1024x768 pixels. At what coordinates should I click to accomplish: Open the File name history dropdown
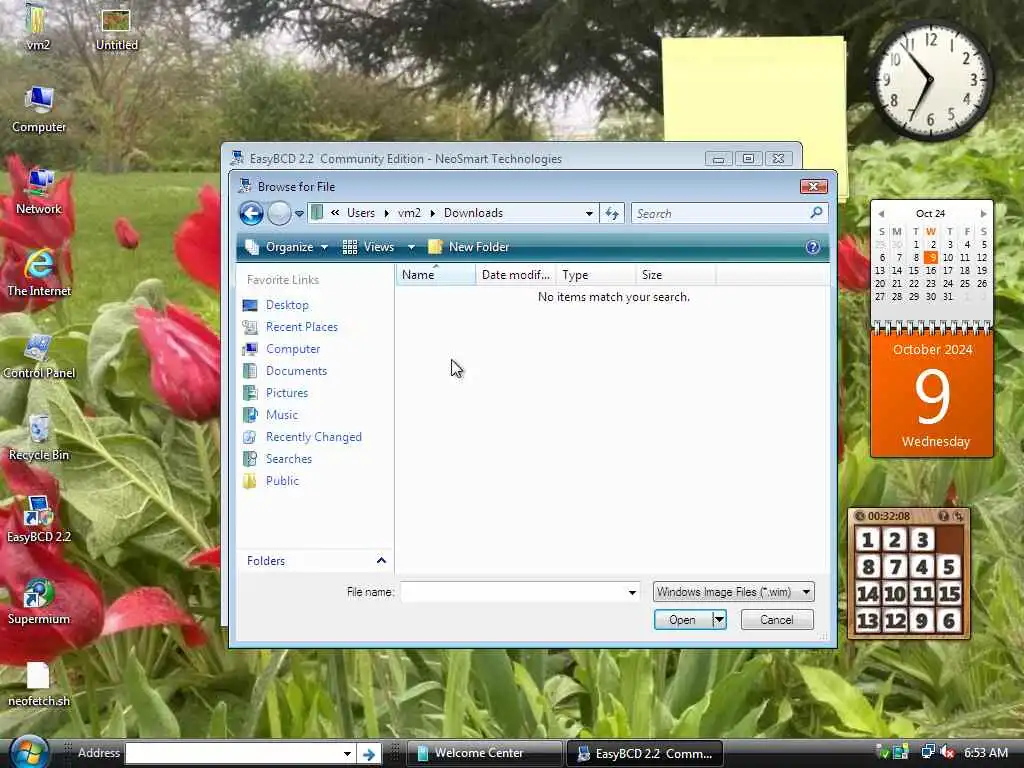(632, 592)
